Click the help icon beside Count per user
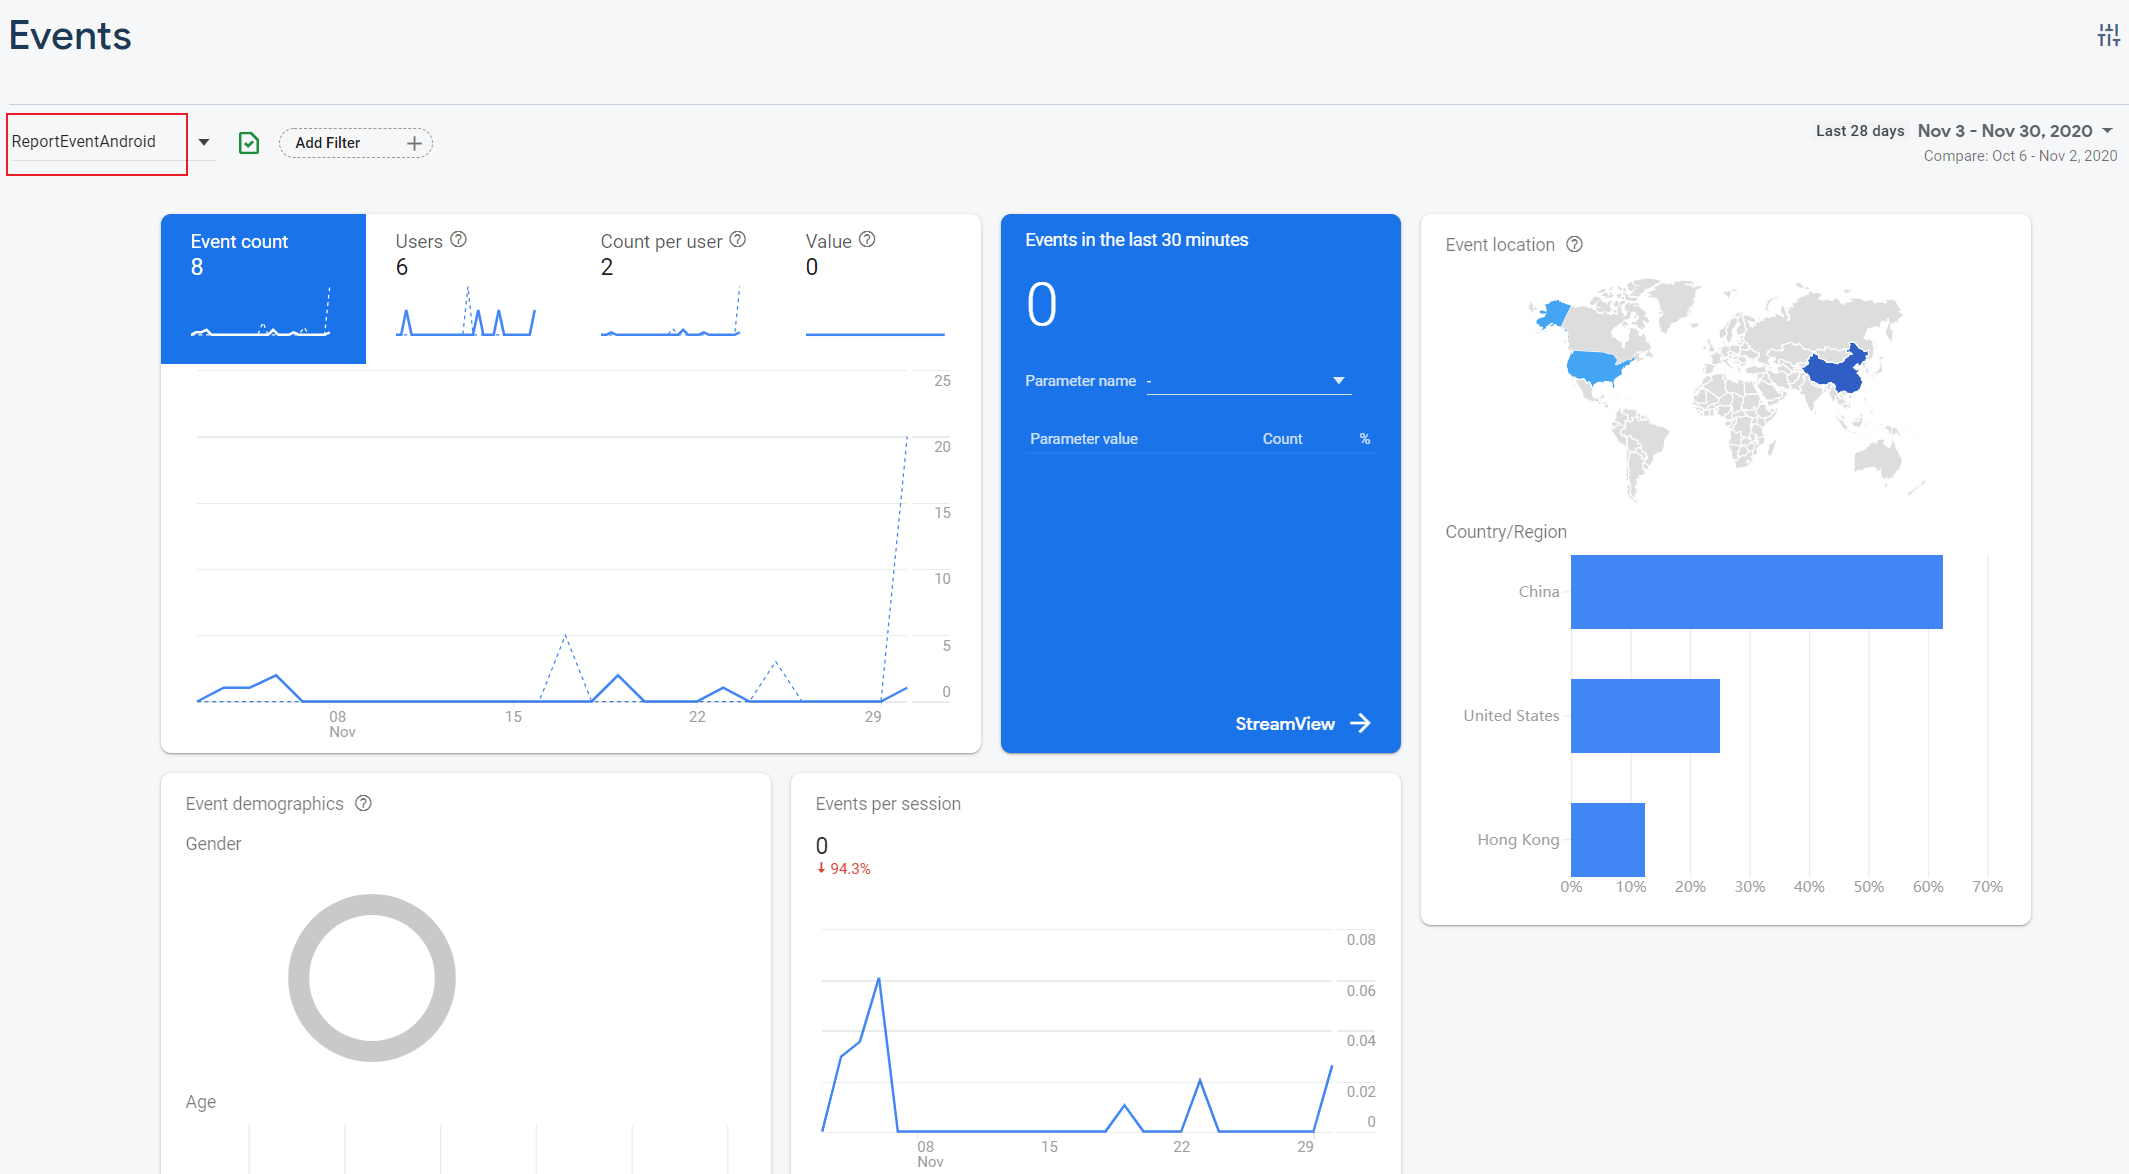The image size is (2129, 1174). [x=738, y=240]
